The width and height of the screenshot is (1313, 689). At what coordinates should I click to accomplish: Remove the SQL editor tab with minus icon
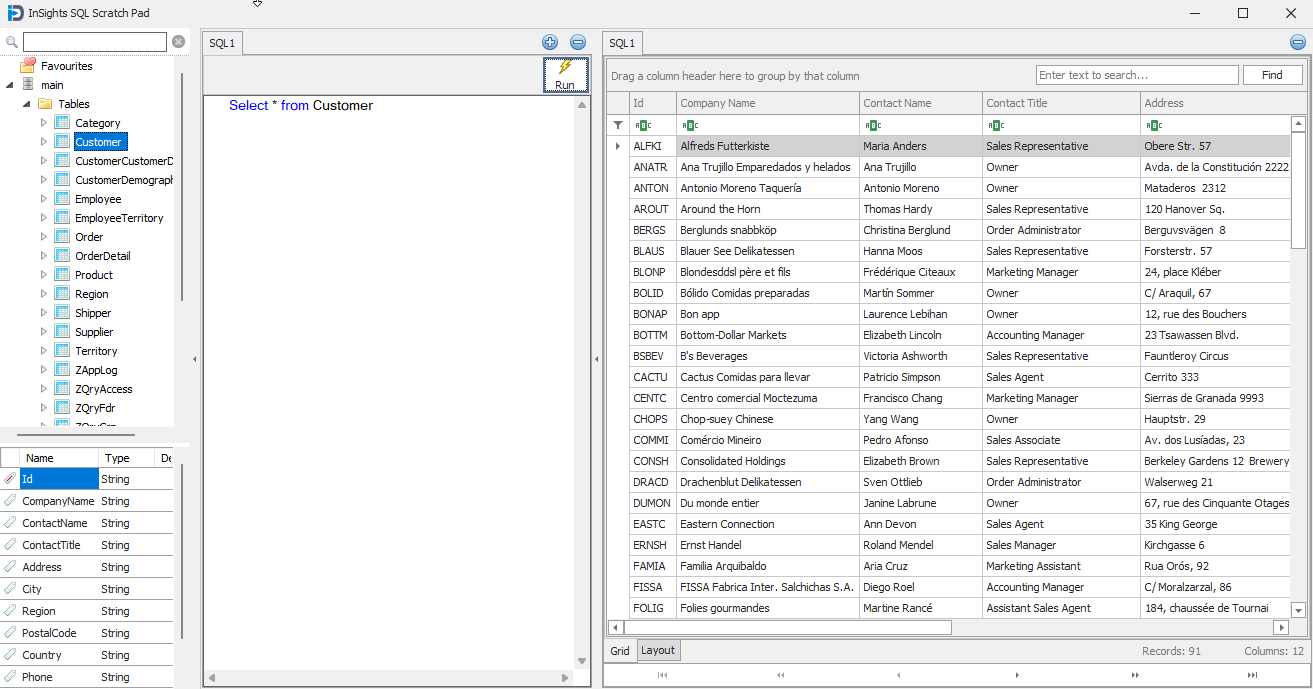pyautogui.click(x=577, y=42)
